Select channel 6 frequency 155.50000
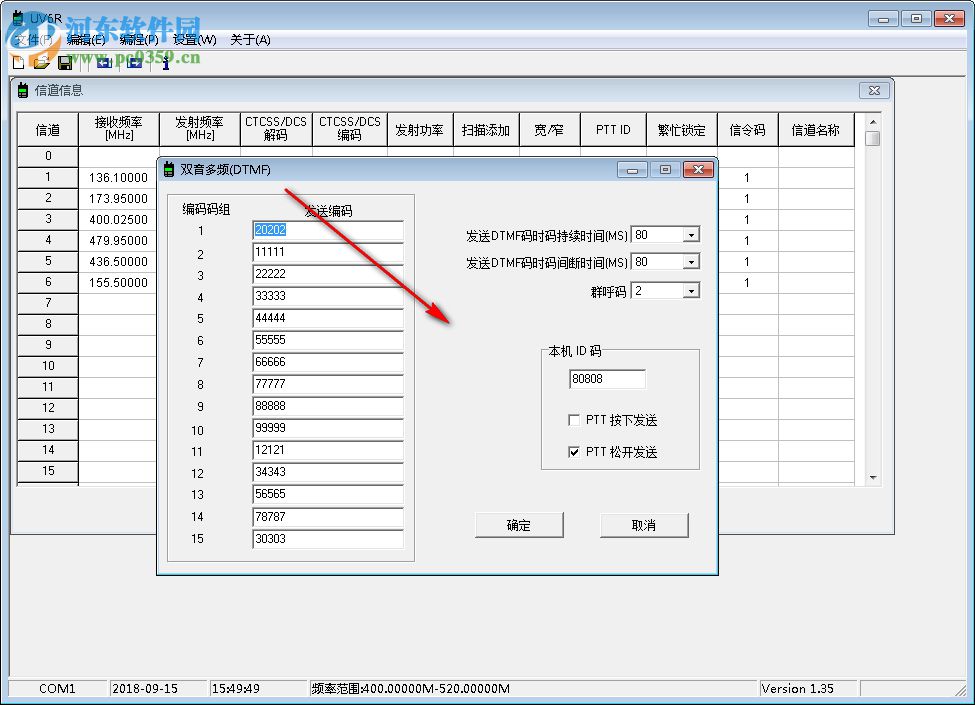This screenshot has height=705, width=975. [118, 283]
